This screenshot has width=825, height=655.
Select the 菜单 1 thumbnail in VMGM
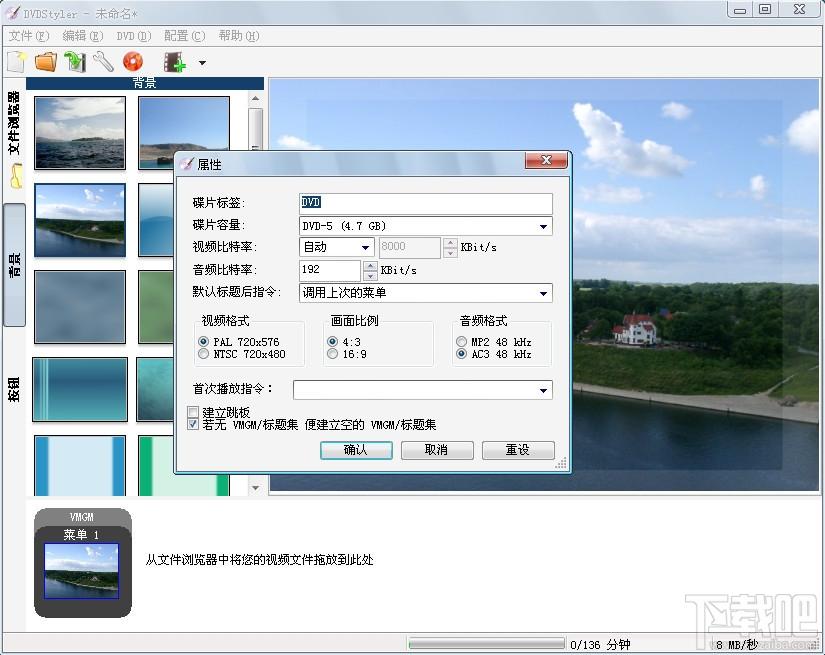(x=82, y=571)
